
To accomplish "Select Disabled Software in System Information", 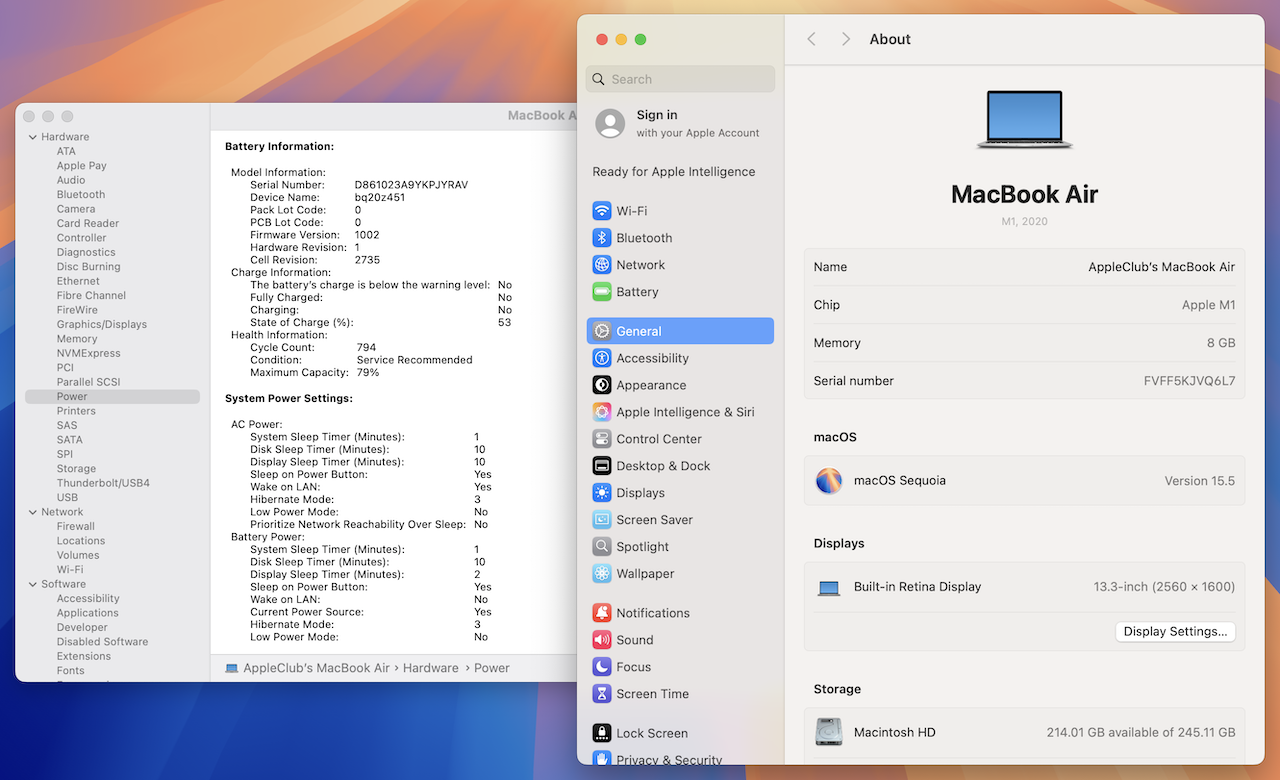I will [102, 642].
